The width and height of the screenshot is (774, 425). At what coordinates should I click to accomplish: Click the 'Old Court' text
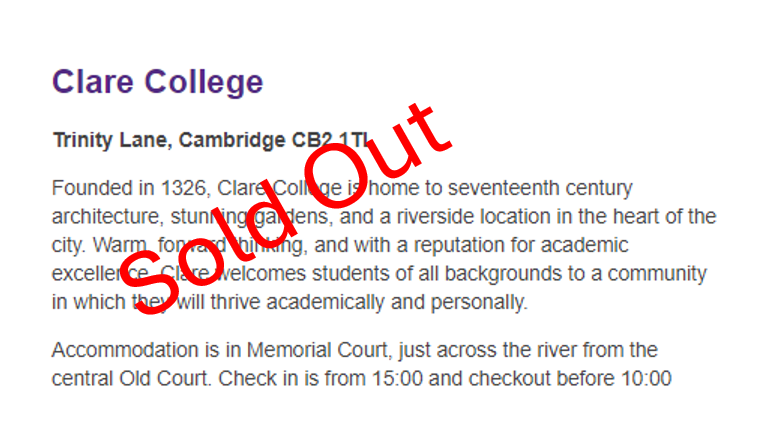[x=162, y=379]
